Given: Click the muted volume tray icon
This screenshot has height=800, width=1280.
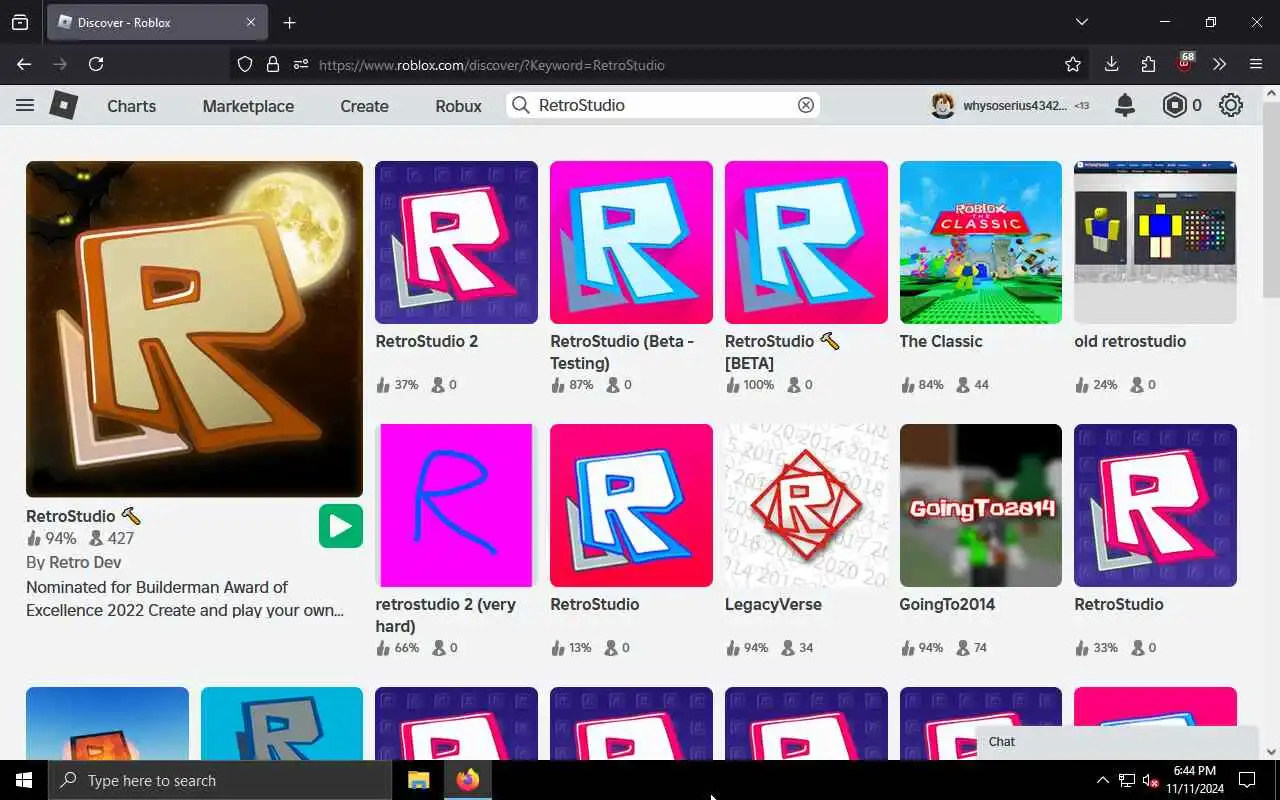Looking at the screenshot, I should tap(1150, 780).
